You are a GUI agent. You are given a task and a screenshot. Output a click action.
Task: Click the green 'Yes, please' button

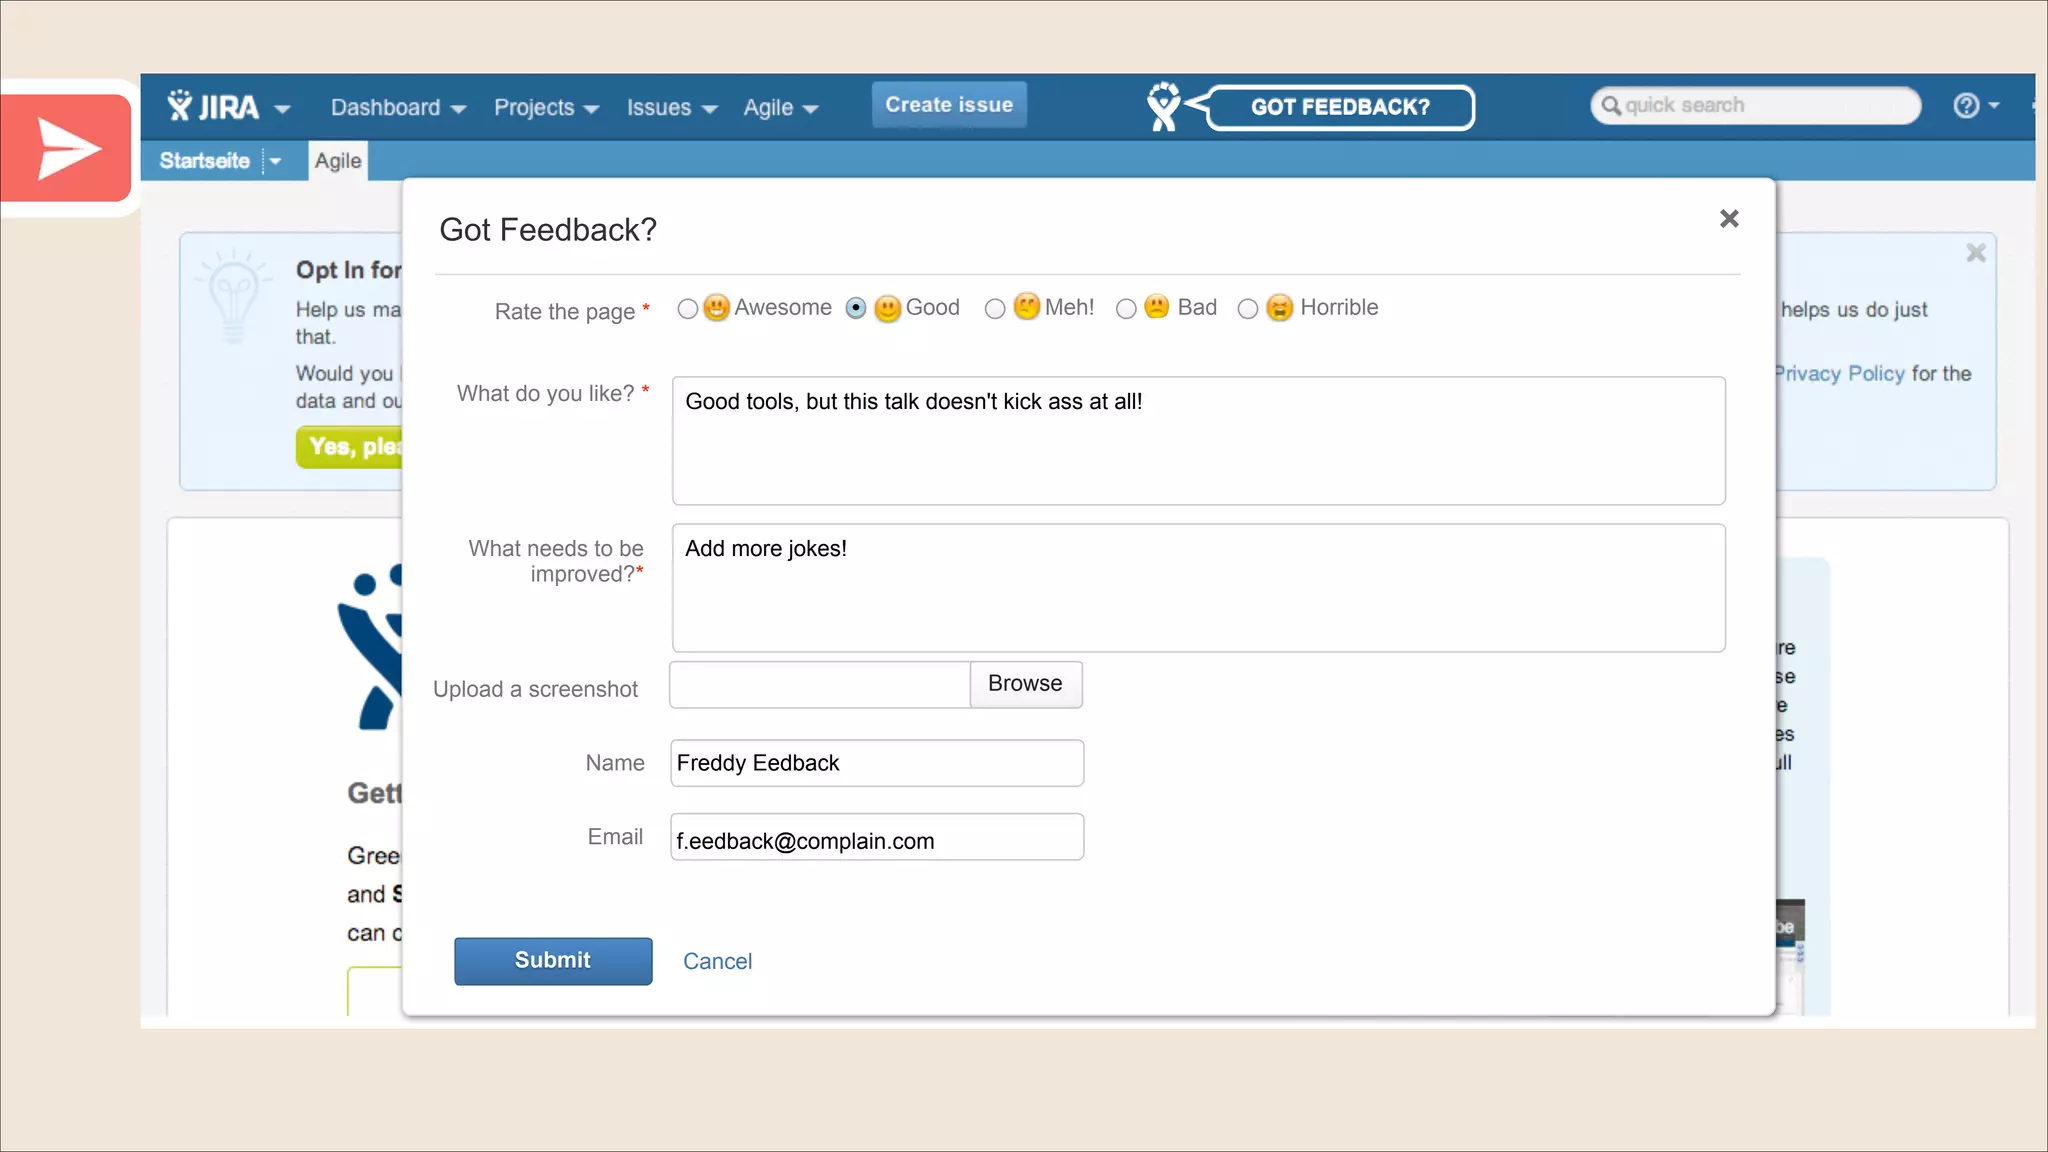pyautogui.click(x=350, y=447)
